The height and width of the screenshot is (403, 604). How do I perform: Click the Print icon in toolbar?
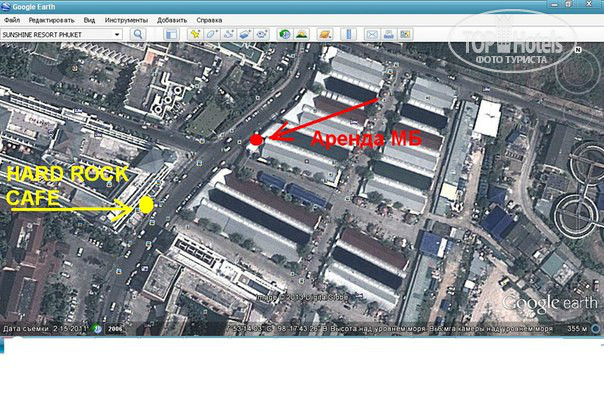[x=388, y=34]
